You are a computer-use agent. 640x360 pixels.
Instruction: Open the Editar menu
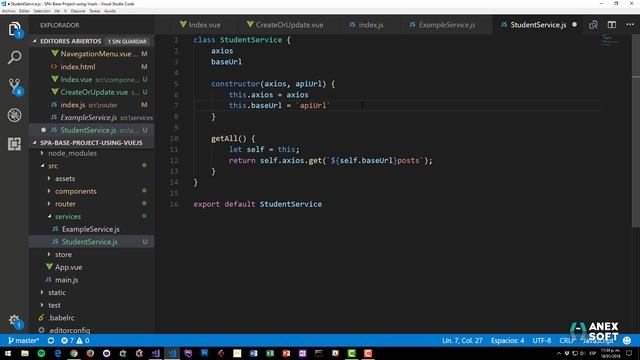(24, 11)
